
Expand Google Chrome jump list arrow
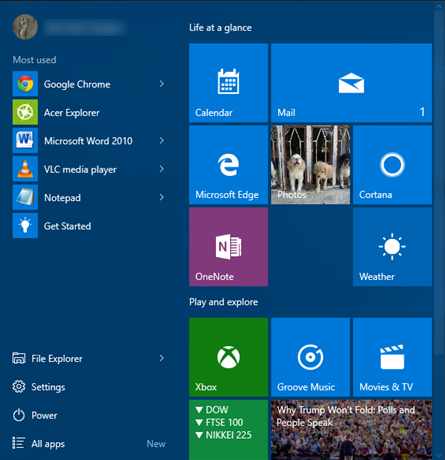tap(162, 84)
